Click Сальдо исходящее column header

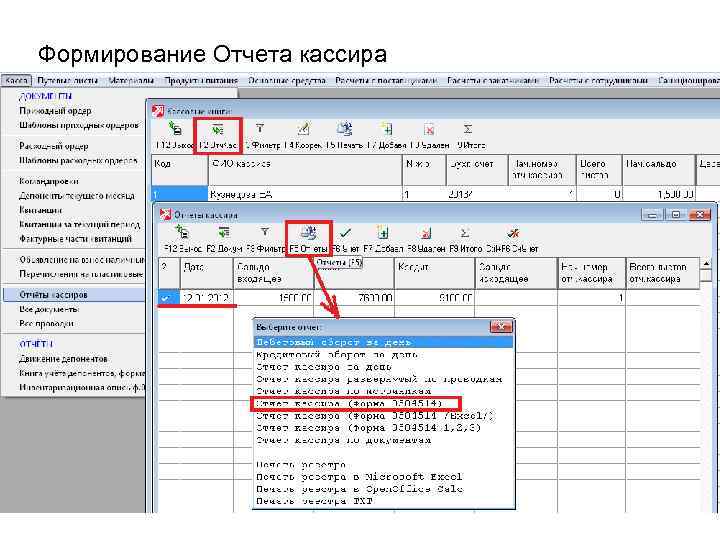[516, 273]
